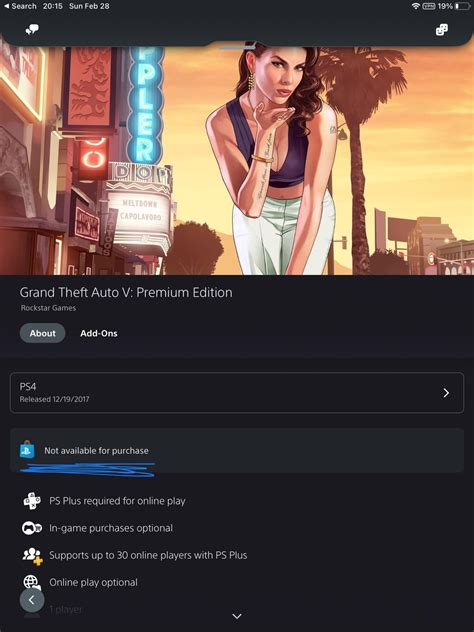Expand the PS4 release chevron
474x632 pixels.
[446, 393]
